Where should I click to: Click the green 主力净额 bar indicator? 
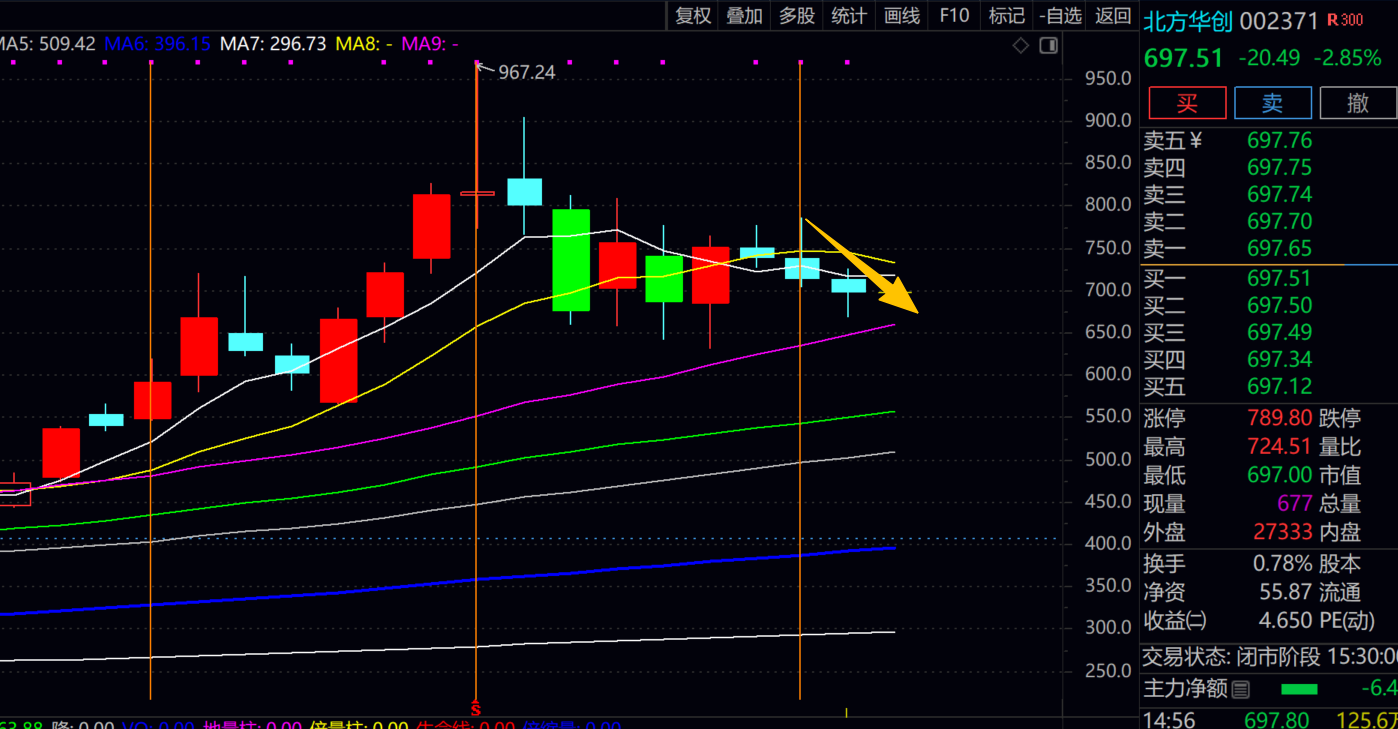pos(1299,689)
